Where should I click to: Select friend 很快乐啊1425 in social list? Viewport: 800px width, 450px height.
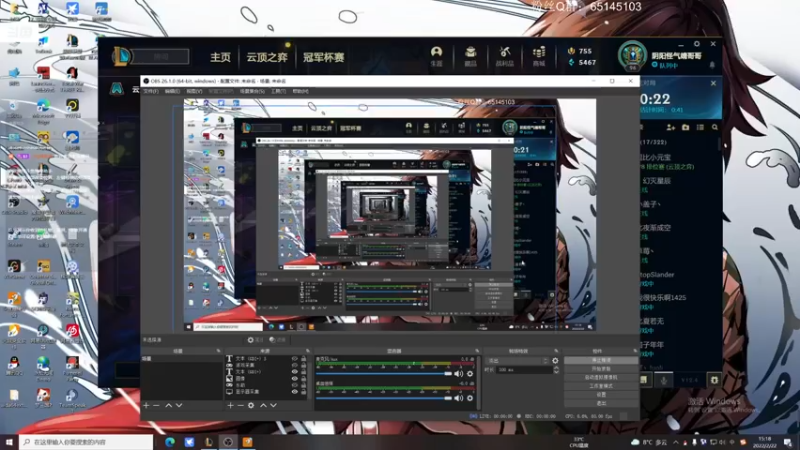[x=663, y=298]
